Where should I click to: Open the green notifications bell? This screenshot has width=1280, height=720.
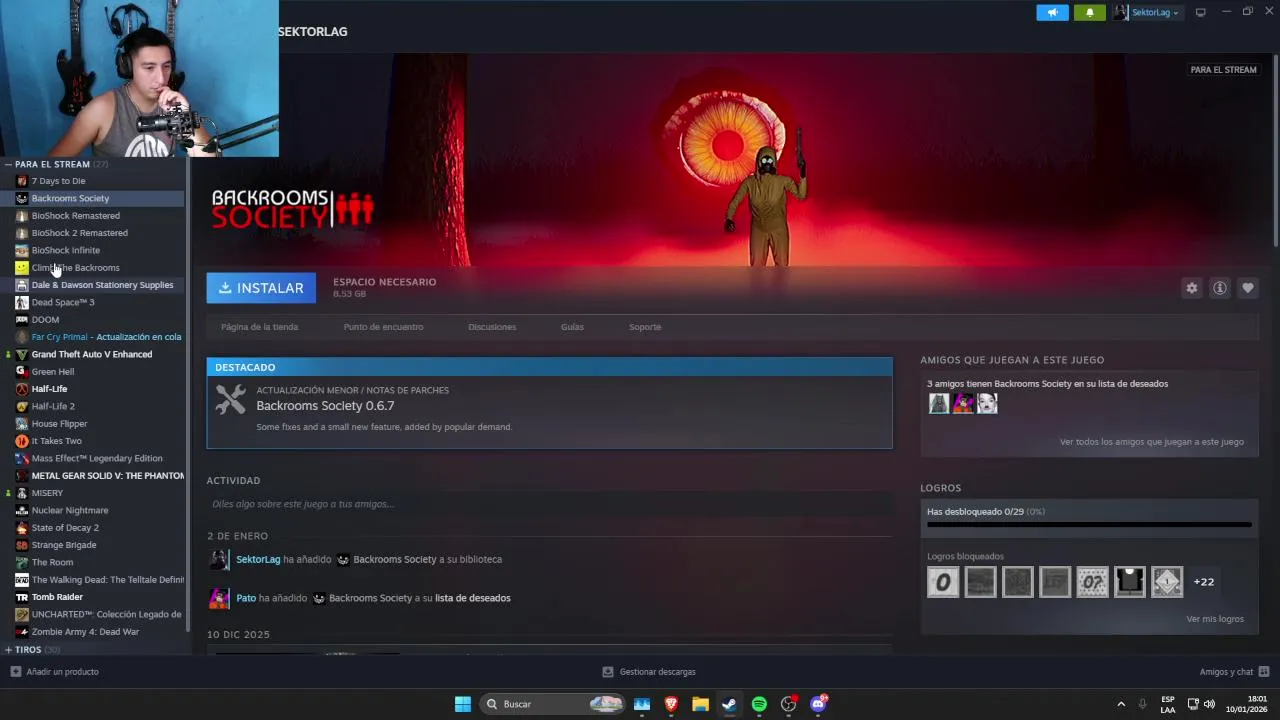pyautogui.click(x=1090, y=12)
